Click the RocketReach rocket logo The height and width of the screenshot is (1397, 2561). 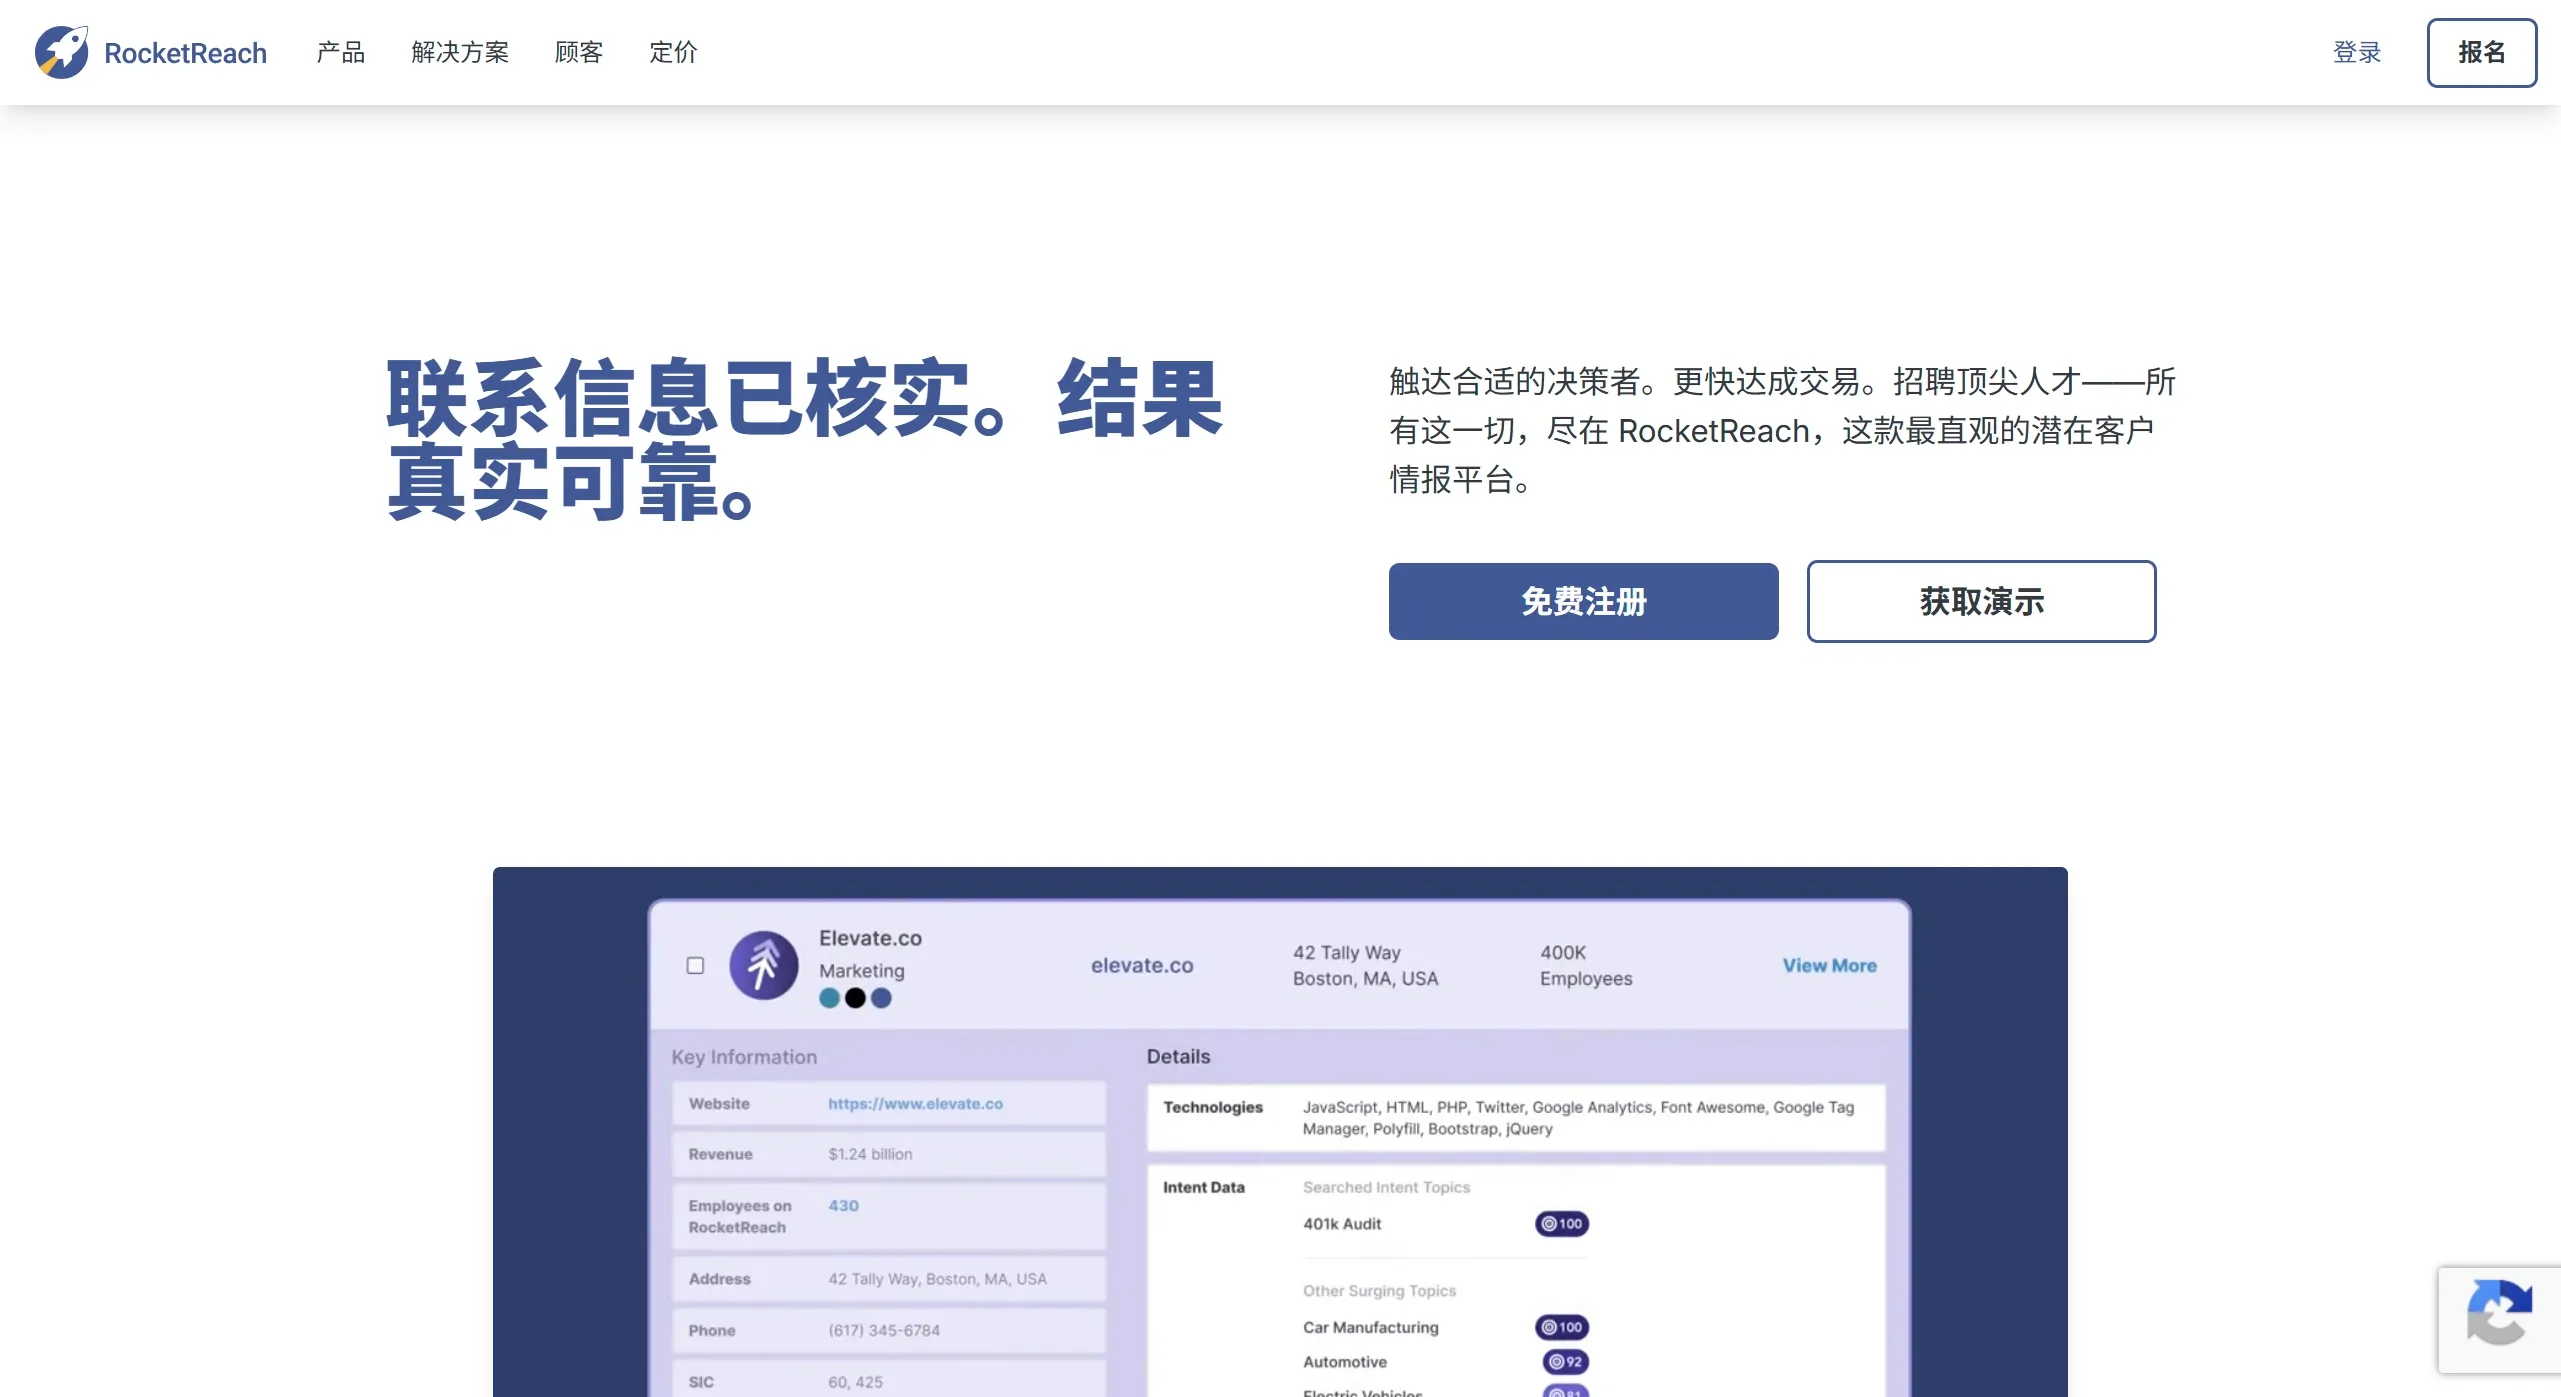(x=62, y=52)
